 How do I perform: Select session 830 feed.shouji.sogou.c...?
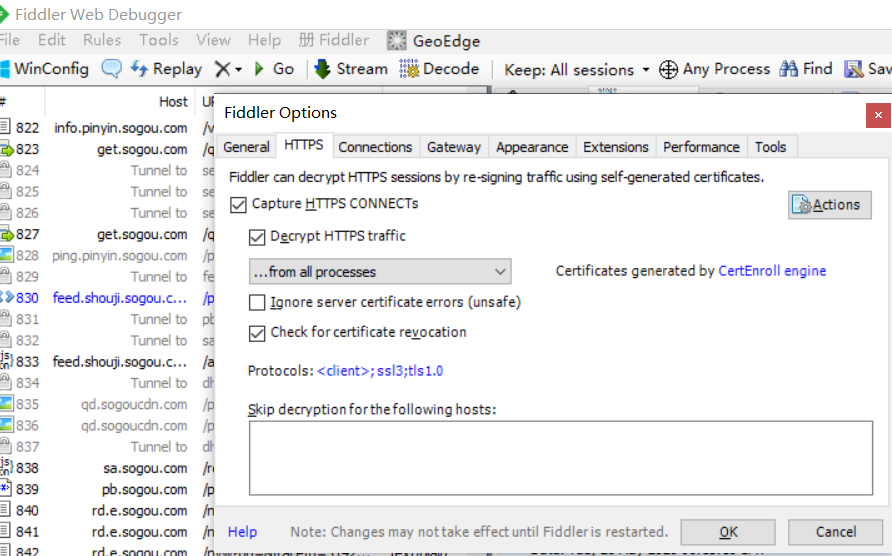tap(107, 298)
